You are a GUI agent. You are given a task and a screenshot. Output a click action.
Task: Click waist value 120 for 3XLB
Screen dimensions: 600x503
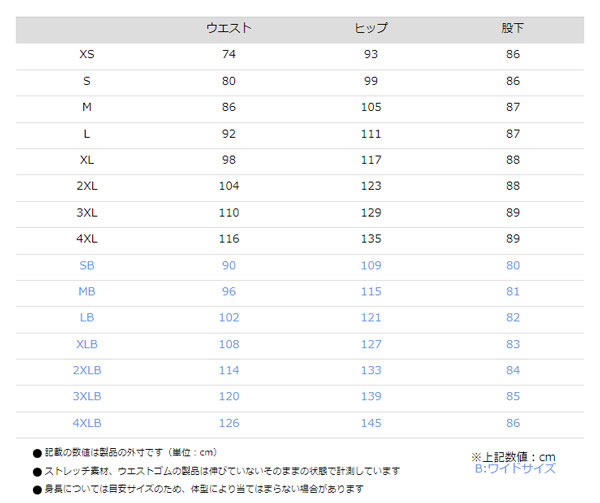point(229,396)
